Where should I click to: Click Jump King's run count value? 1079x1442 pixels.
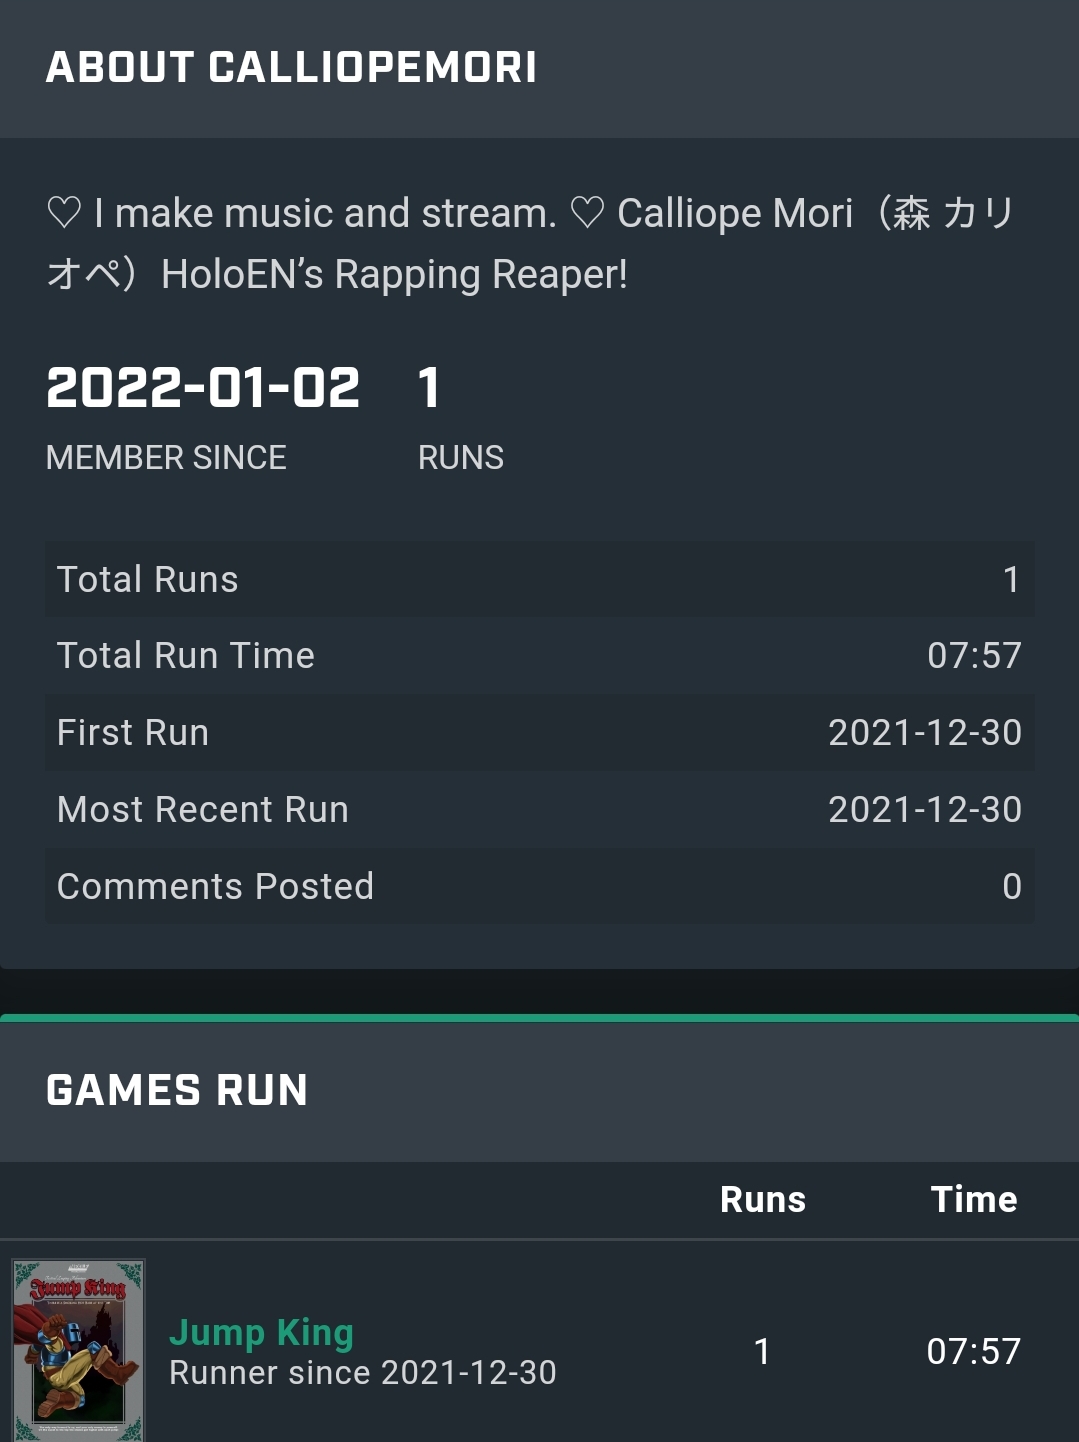tap(762, 1352)
